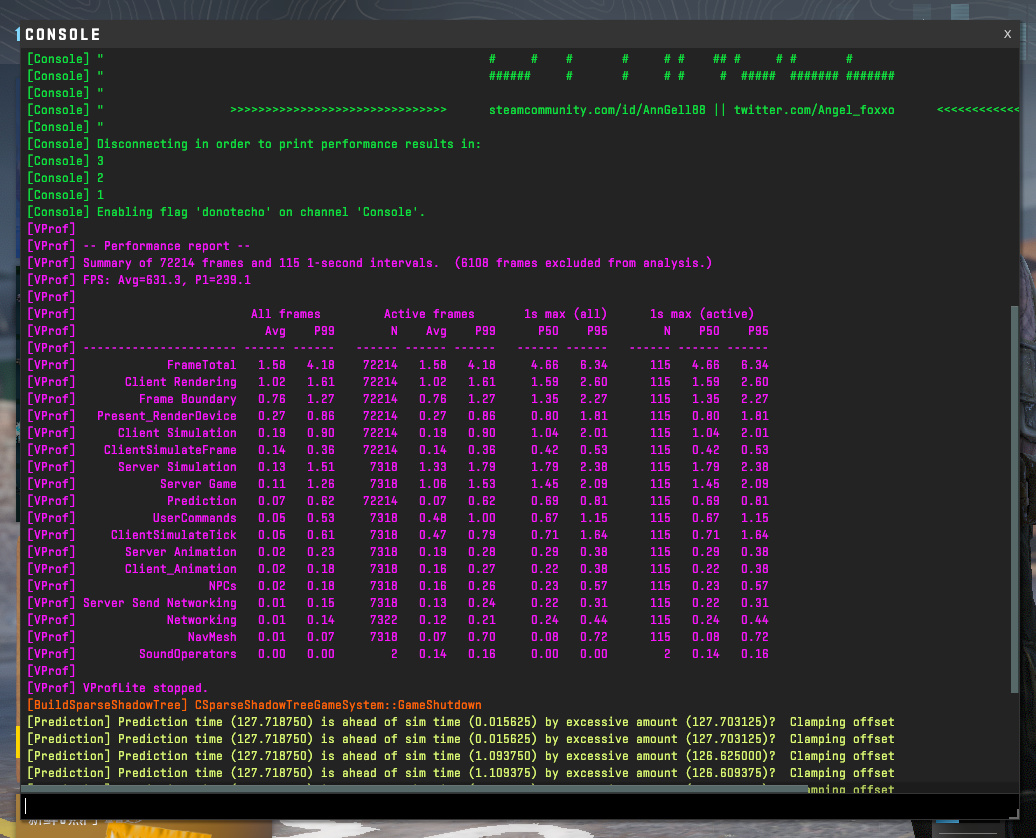Select the 'Performance report' header line

(166, 246)
